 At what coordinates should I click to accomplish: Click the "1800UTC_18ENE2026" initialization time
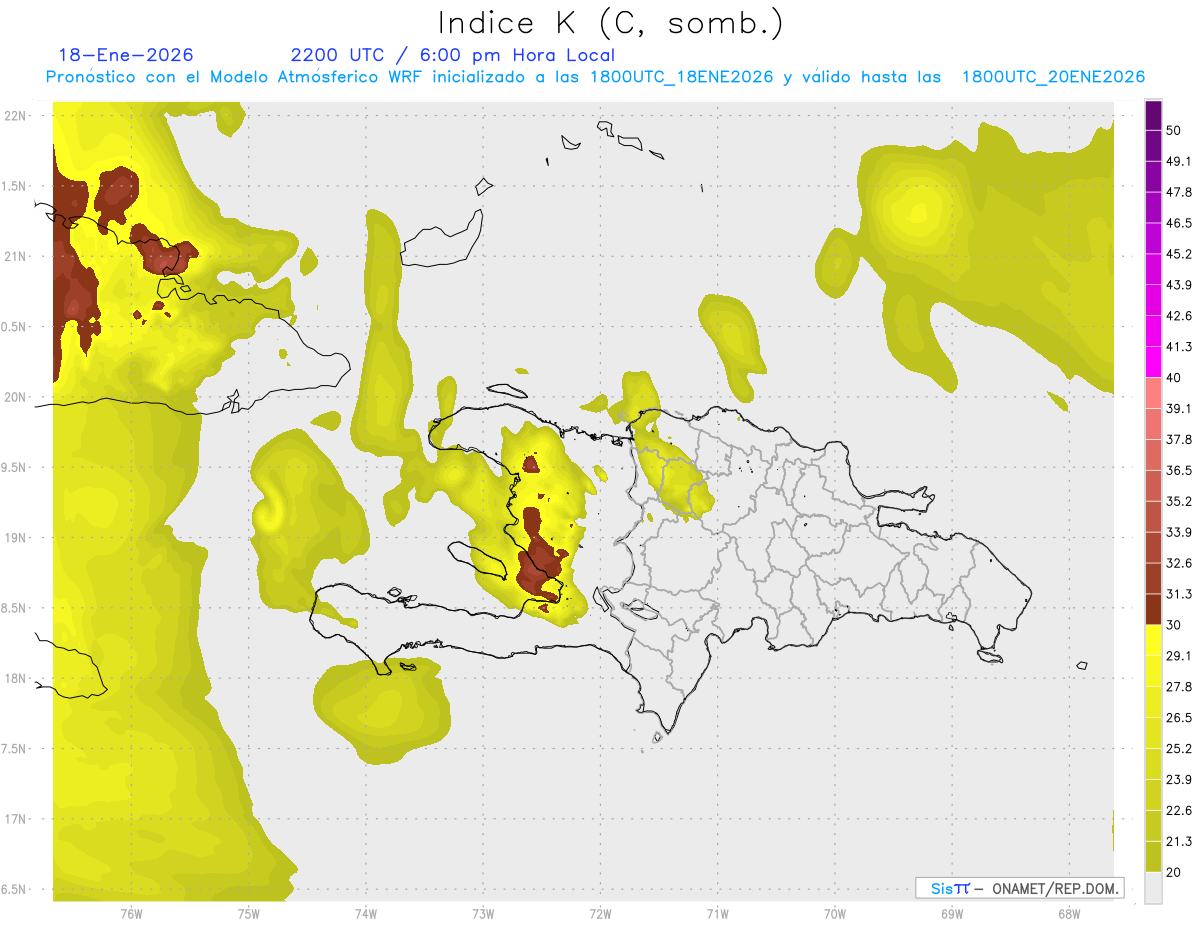681,77
